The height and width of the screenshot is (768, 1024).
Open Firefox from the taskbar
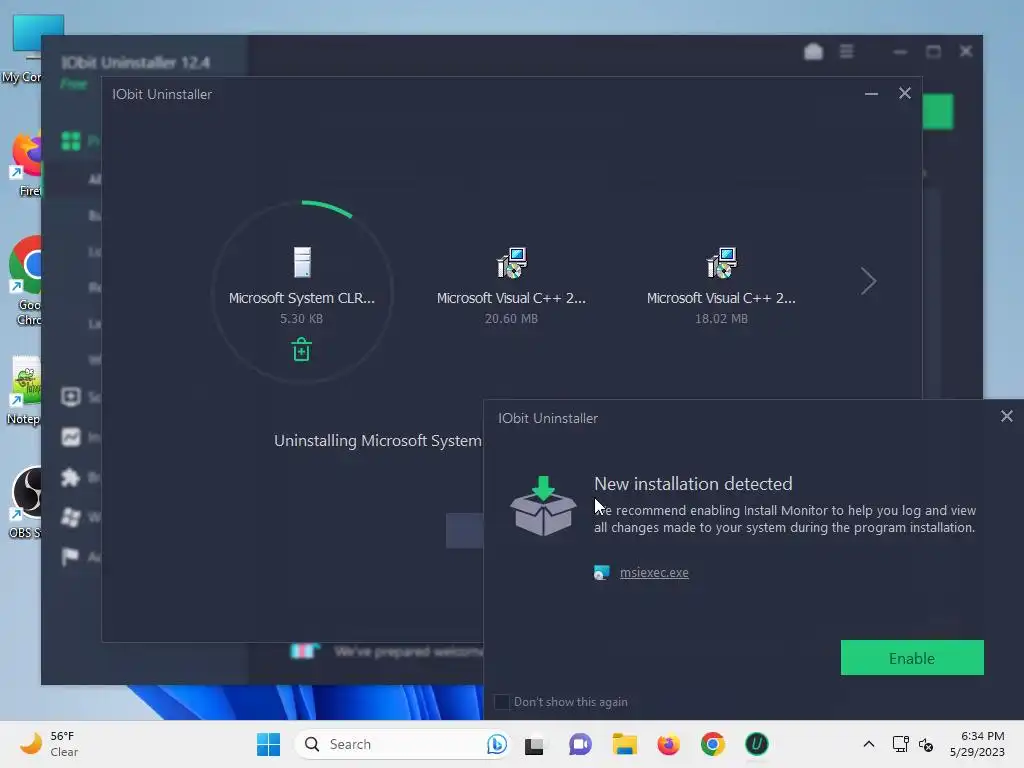tap(668, 744)
